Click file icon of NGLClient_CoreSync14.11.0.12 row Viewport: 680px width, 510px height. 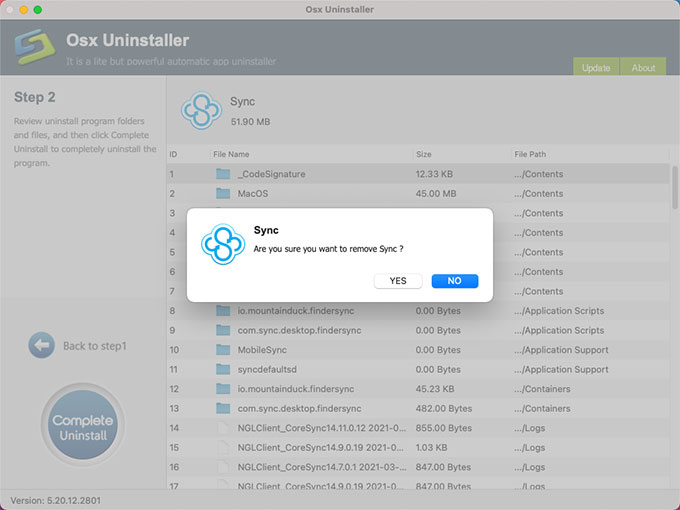point(223,428)
